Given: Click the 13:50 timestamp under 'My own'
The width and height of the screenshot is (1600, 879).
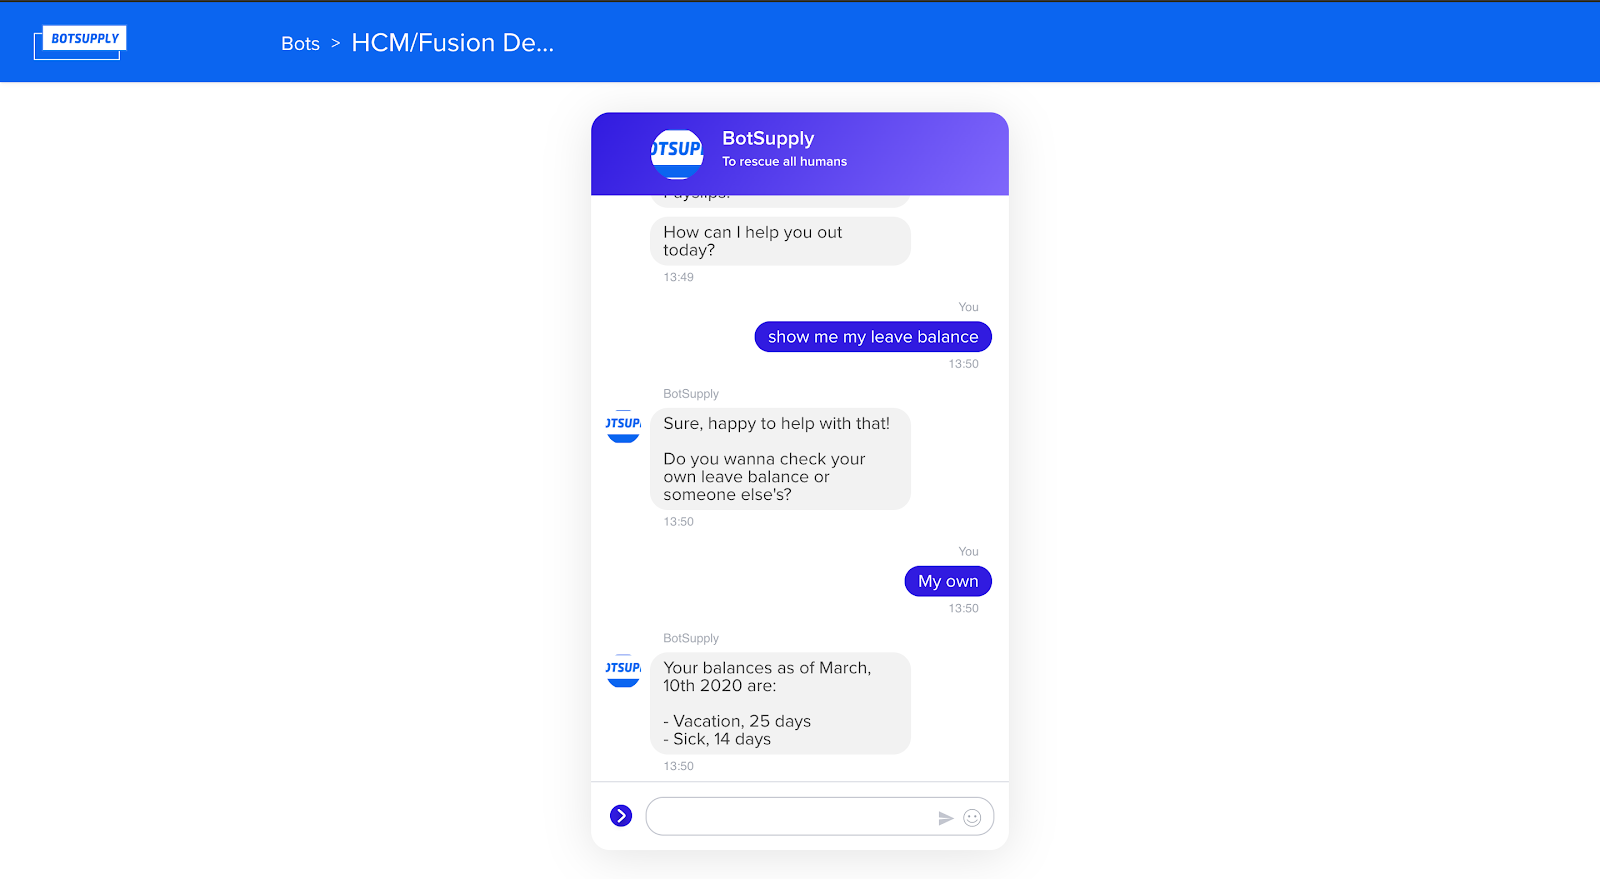Looking at the screenshot, I should 963,608.
